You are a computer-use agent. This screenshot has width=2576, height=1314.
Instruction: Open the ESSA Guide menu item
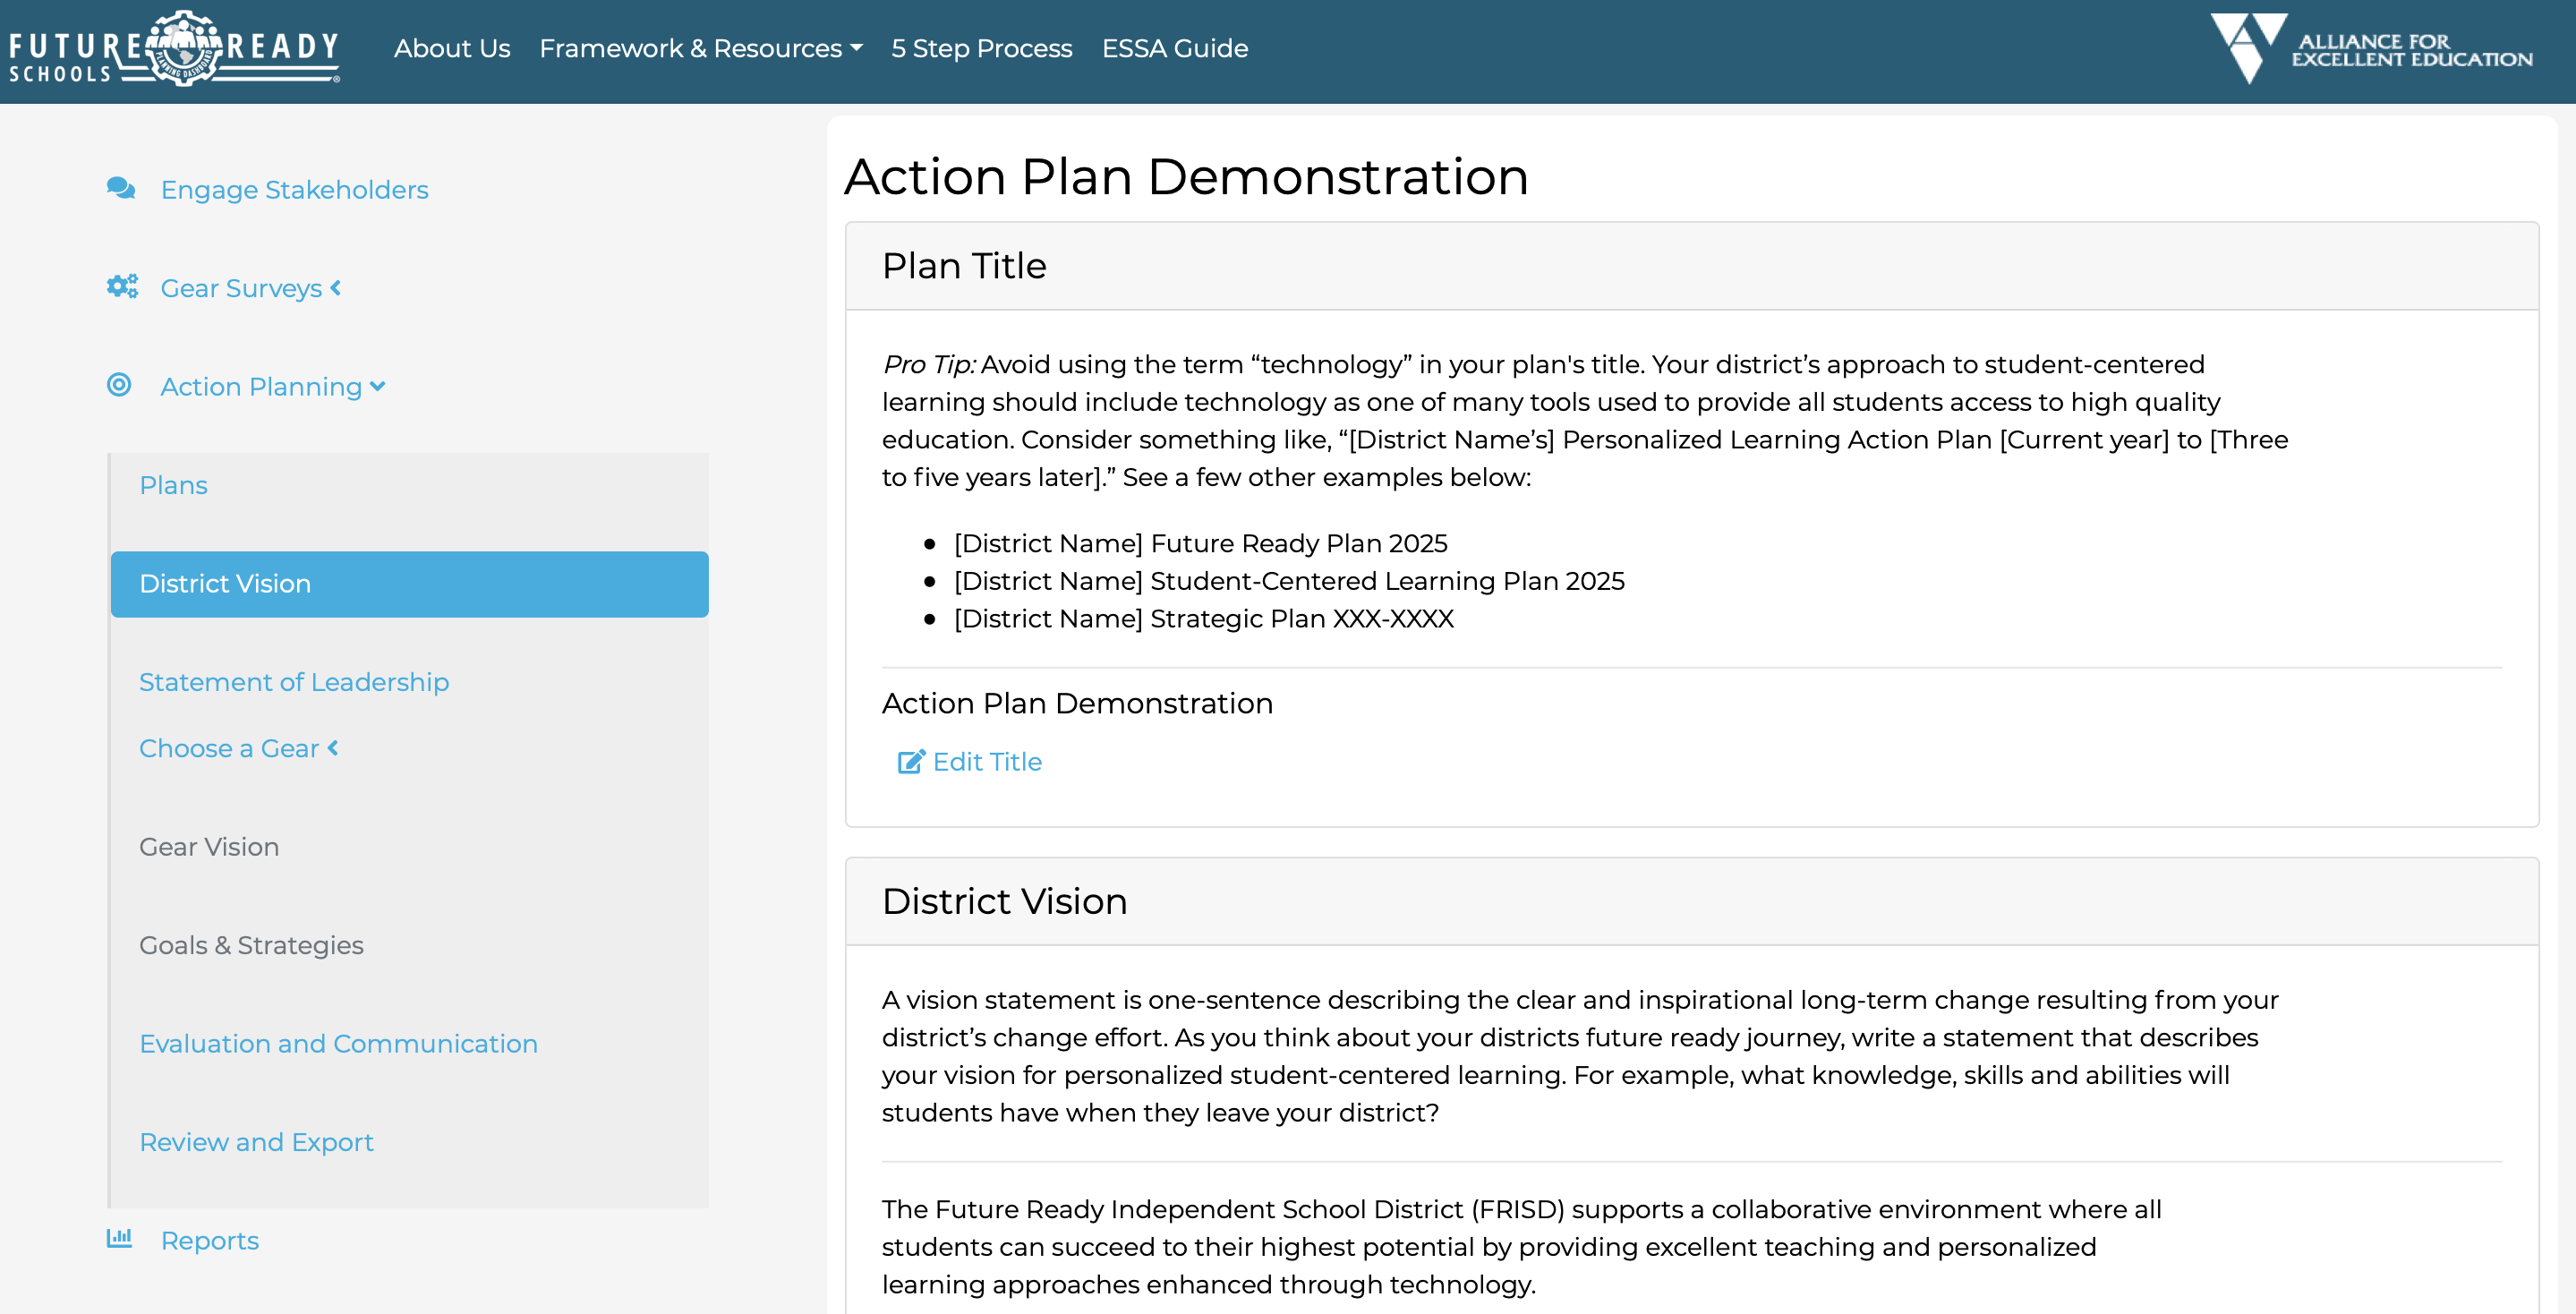[1174, 48]
